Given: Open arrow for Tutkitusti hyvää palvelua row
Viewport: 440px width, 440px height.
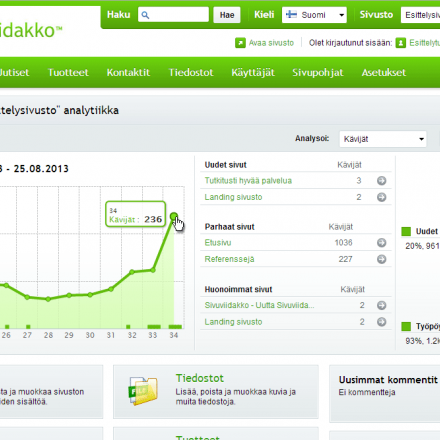Looking at the screenshot, I should 381,181.
